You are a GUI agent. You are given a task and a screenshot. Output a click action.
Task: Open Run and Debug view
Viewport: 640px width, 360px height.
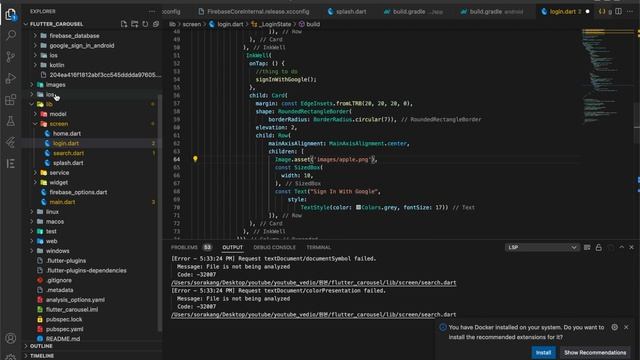point(11,78)
